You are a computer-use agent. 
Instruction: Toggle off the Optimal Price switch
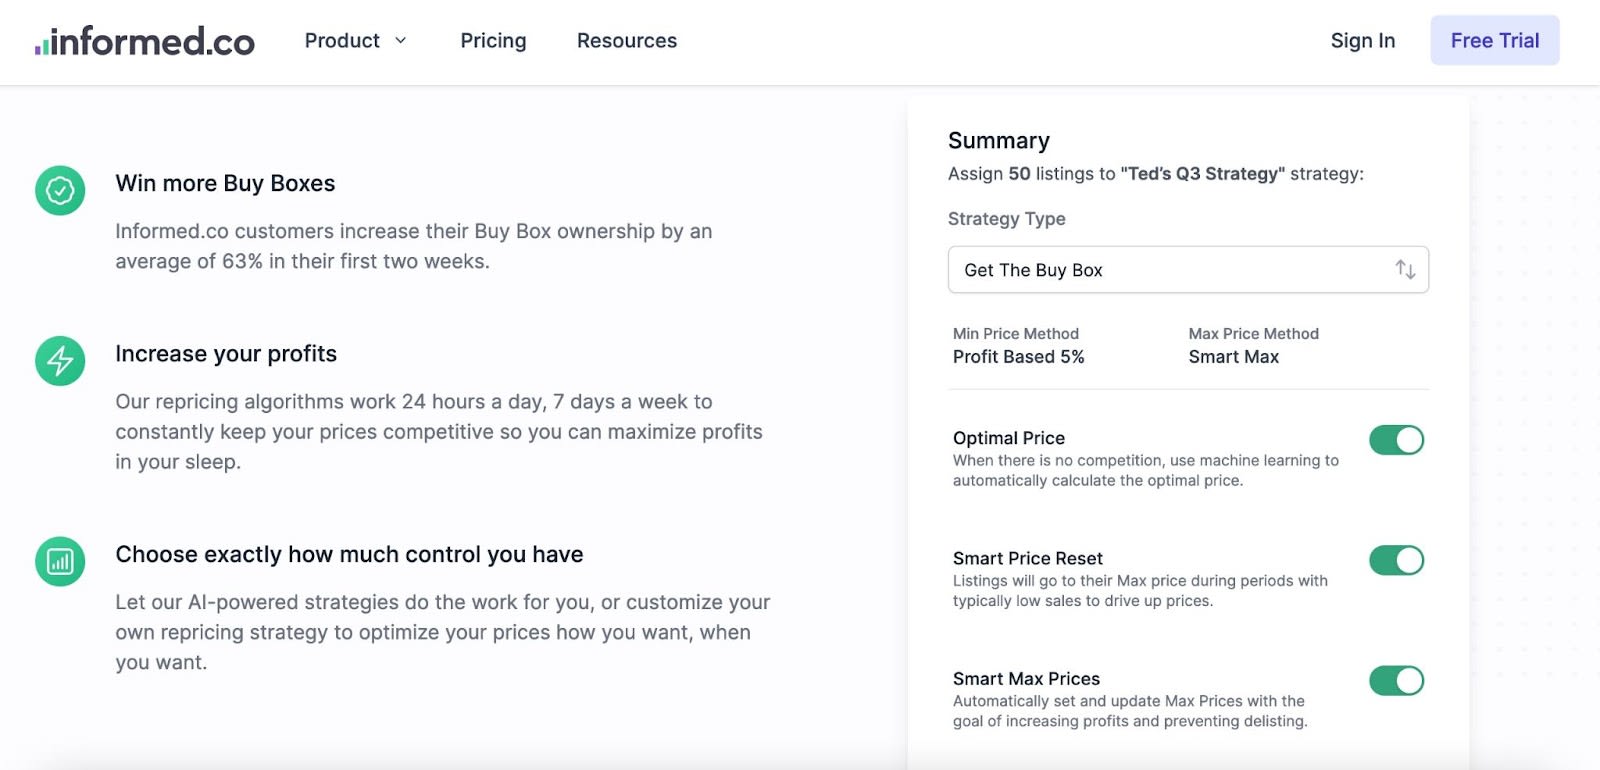click(x=1396, y=440)
